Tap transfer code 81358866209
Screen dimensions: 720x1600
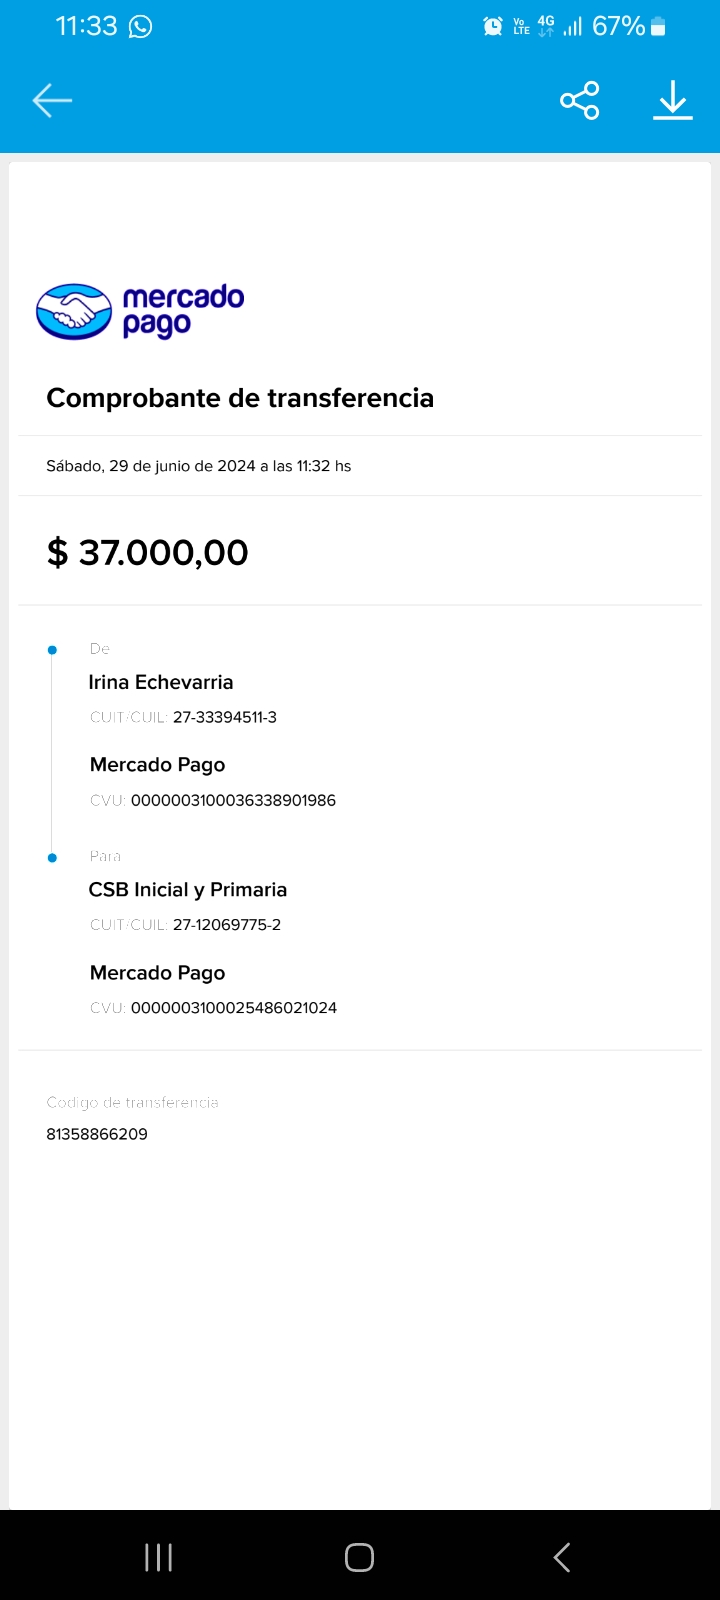click(97, 1134)
